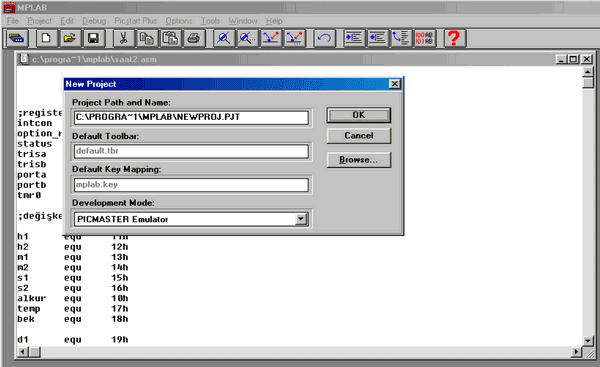The height and width of the screenshot is (367, 600).
Task: Click the goto-line icon with curved arrow
Action: 401,38
